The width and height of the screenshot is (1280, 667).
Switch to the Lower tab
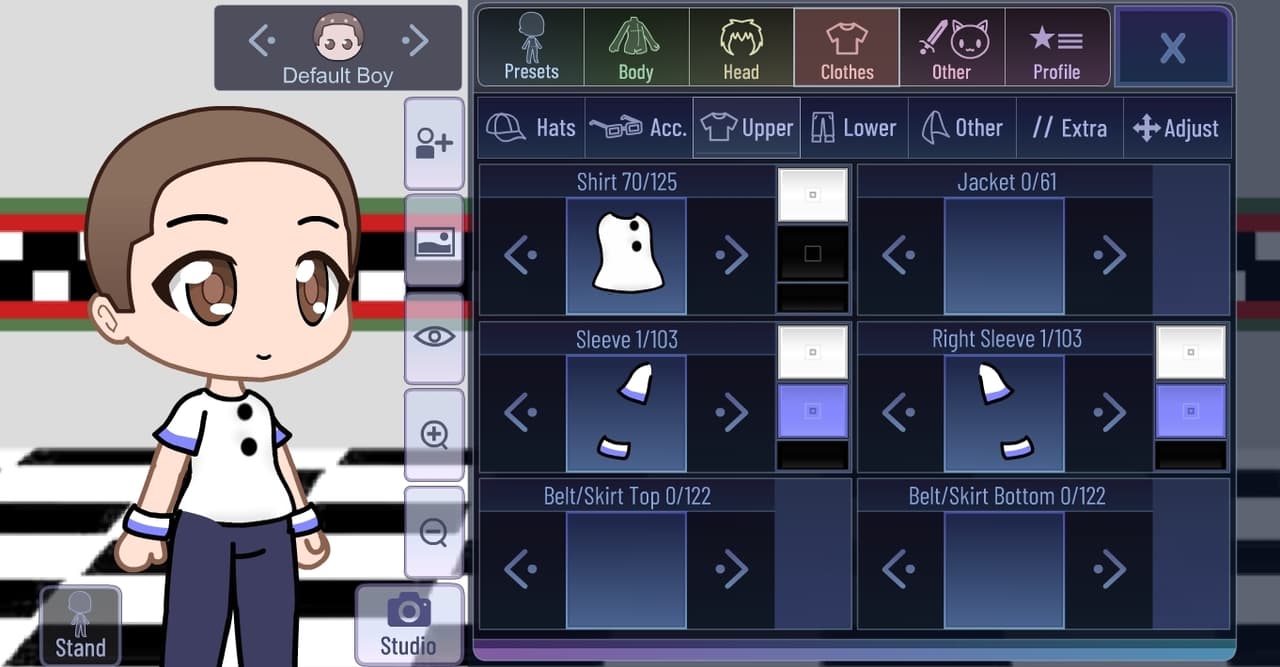click(854, 128)
